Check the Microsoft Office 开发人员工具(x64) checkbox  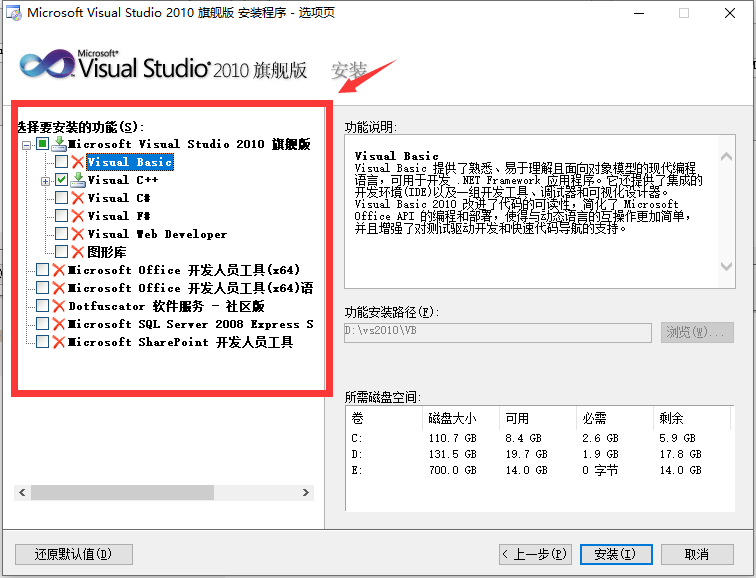tap(42, 269)
